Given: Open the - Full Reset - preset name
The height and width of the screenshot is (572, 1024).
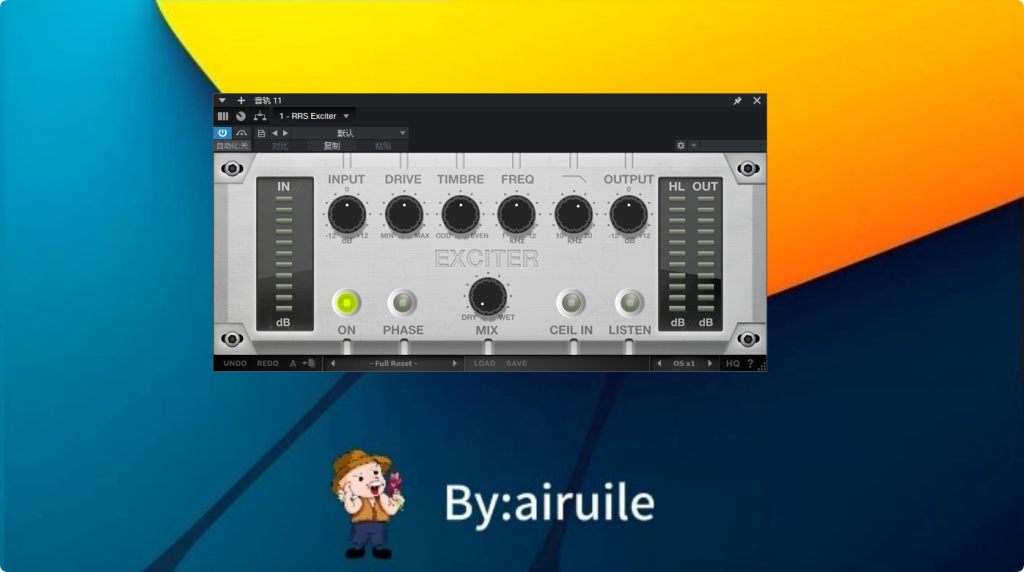Looking at the screenshot, I should click(393, 364).
